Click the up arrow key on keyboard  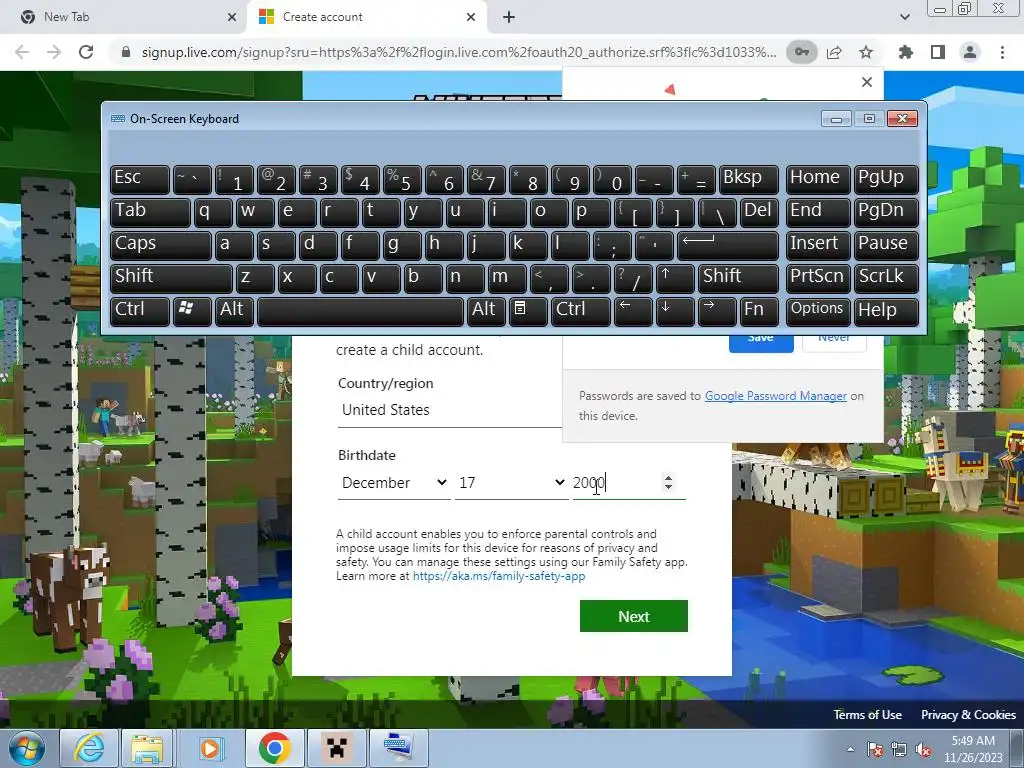coord(674,278)
